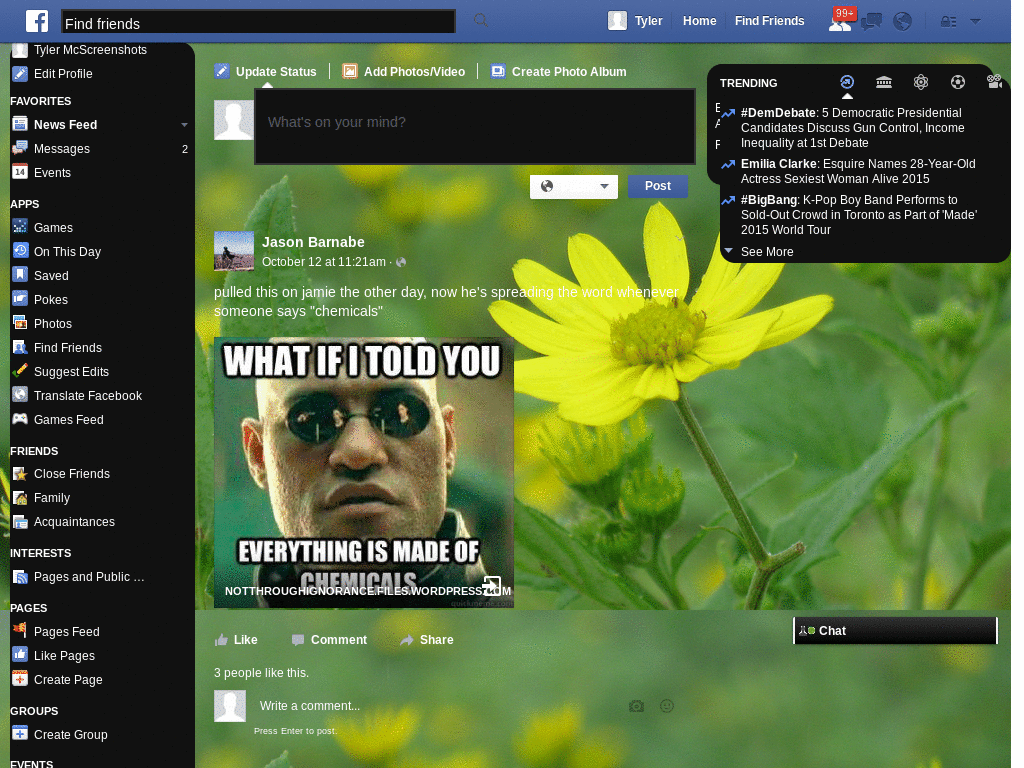Click 3 people like this text
The width and height of the screenshot is (1024, 768).
(x=262, y=673)
